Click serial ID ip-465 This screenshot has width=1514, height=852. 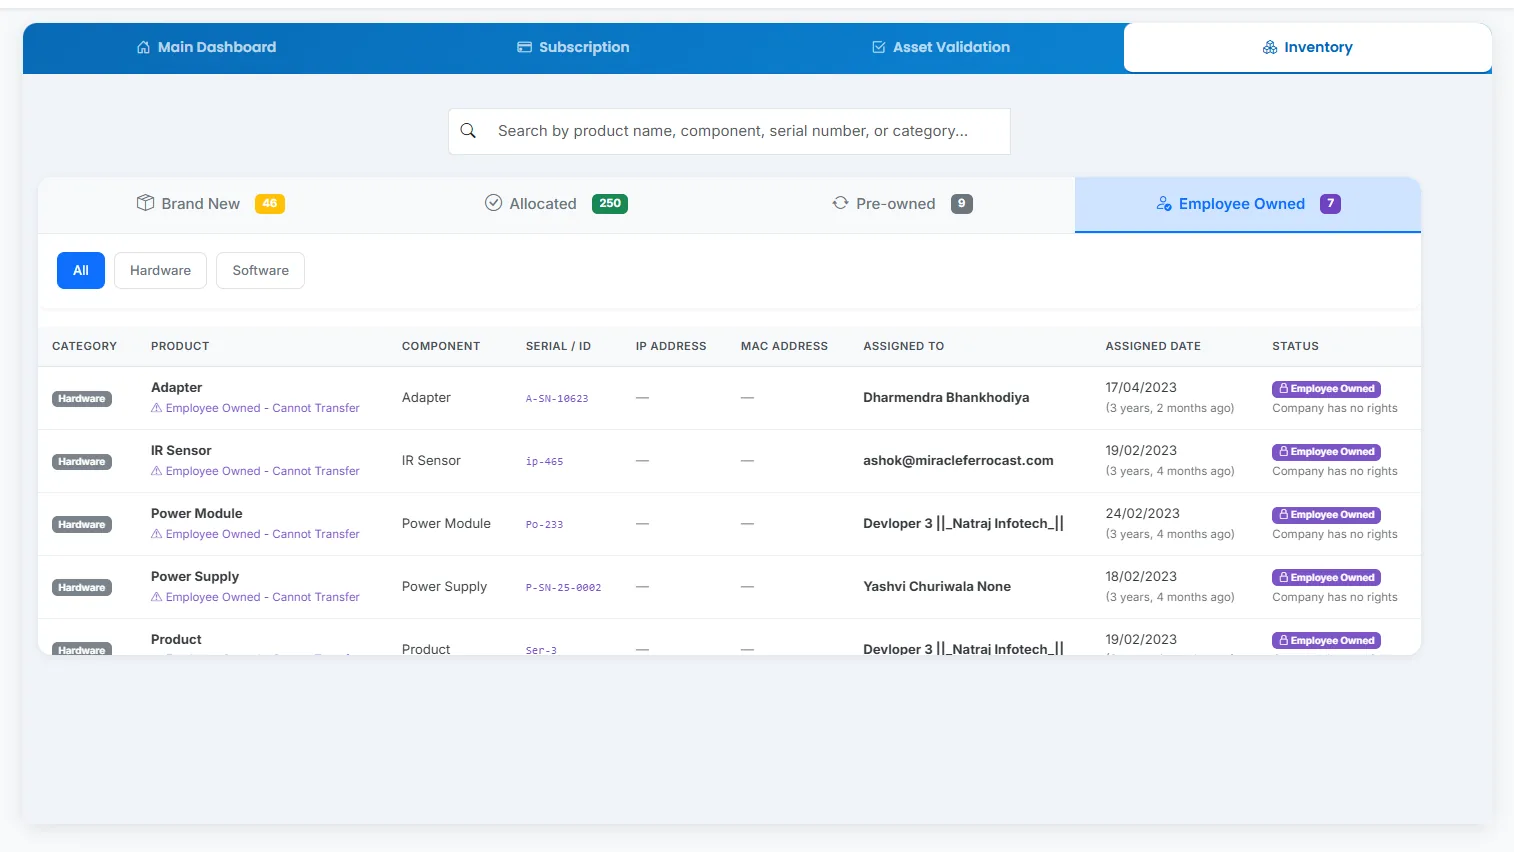pyautogui.click(x=544, y=462)
